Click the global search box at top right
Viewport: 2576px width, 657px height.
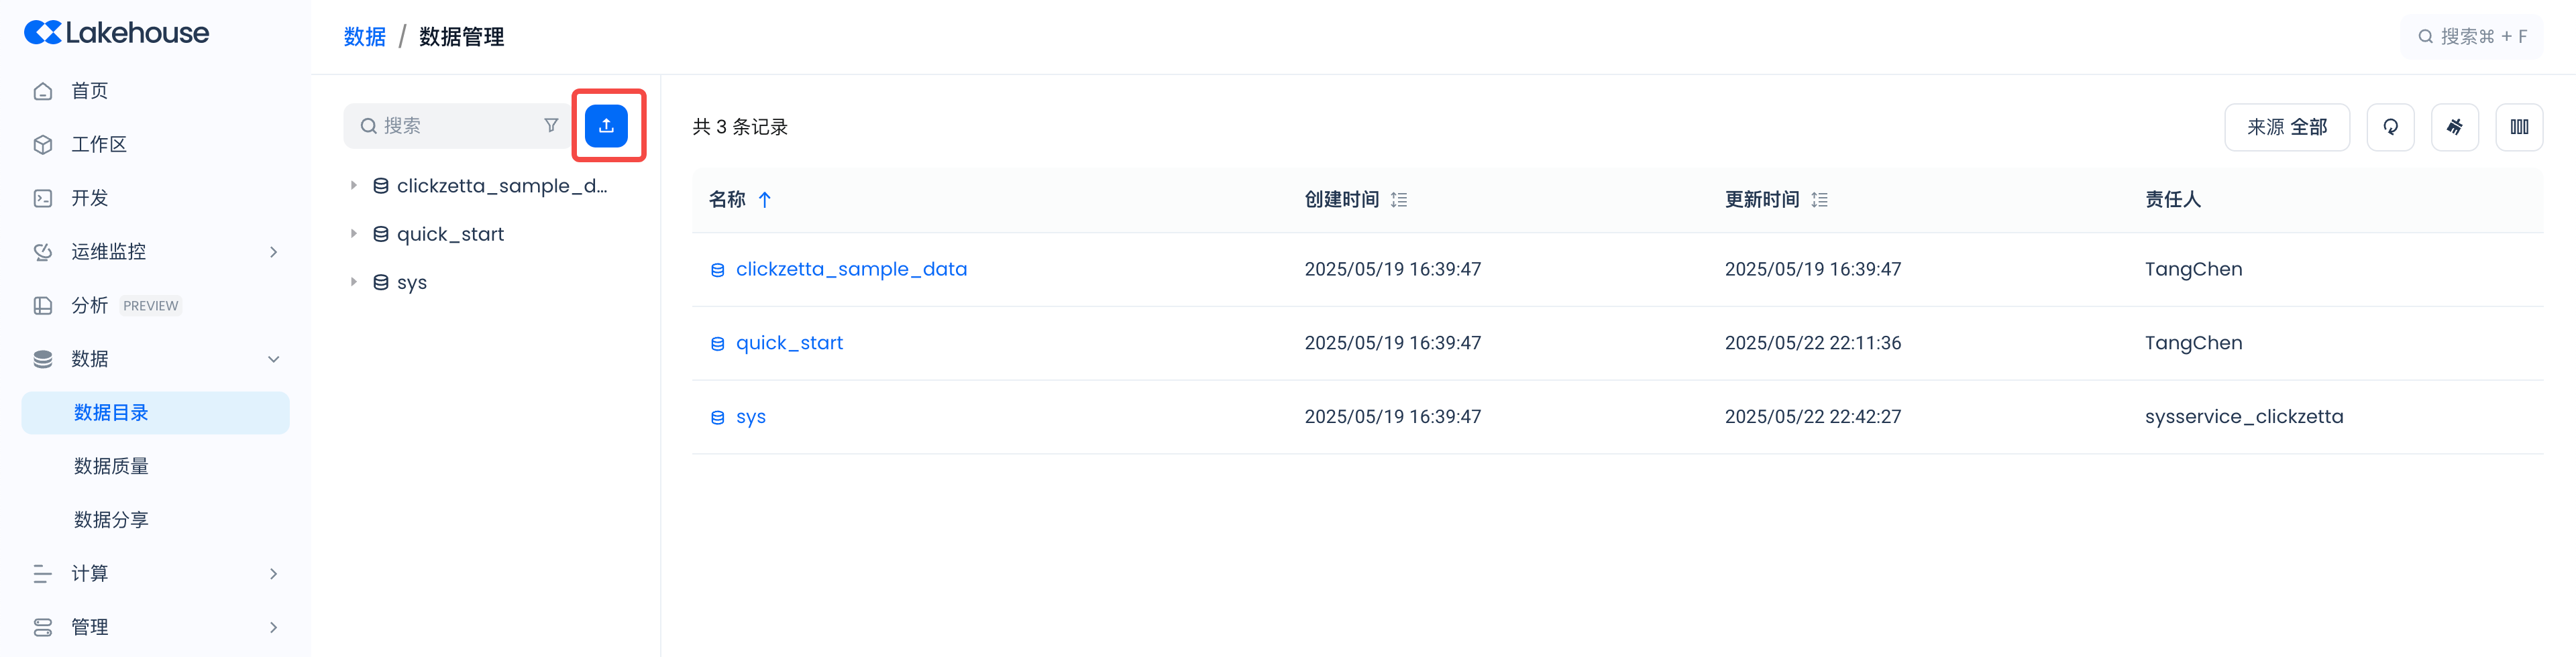[x=2471, y=37]
